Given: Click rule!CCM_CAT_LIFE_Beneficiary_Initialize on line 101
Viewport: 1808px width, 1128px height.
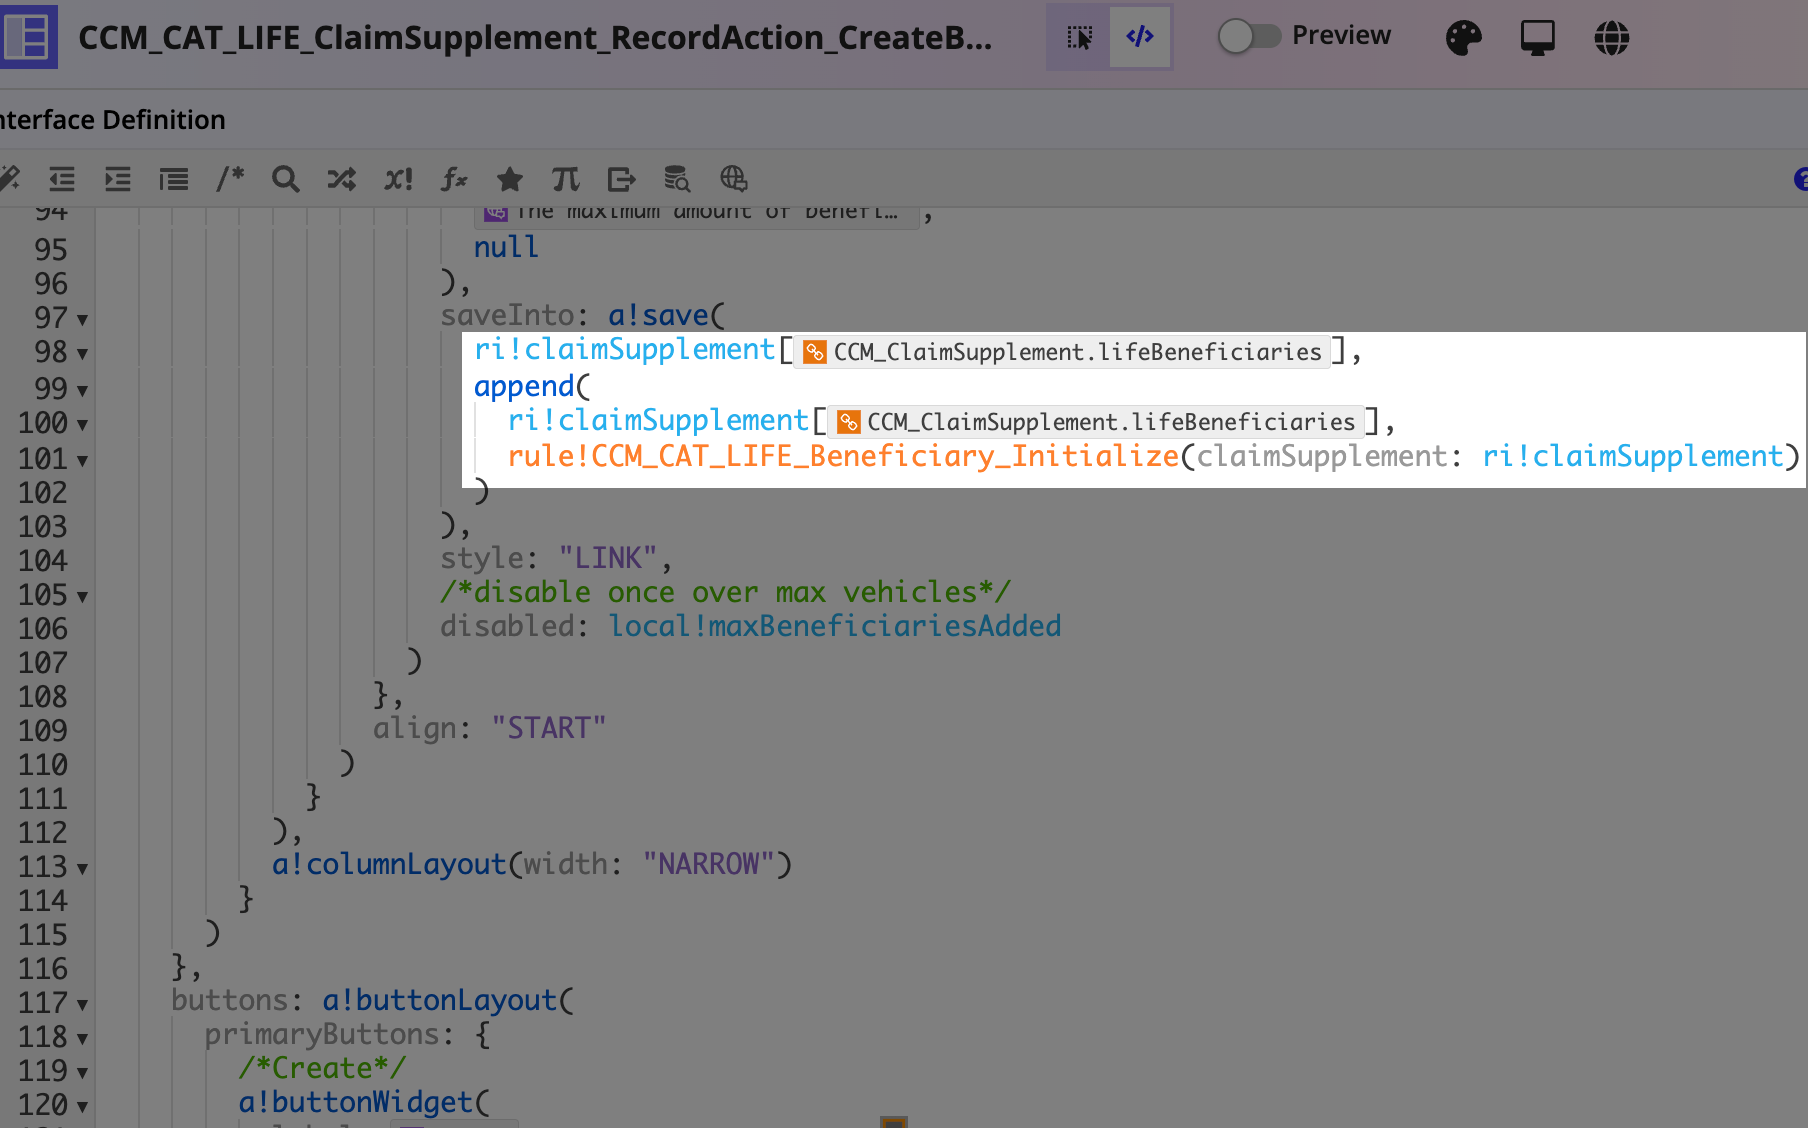Looking at the screenshot, I should (843, 456).
